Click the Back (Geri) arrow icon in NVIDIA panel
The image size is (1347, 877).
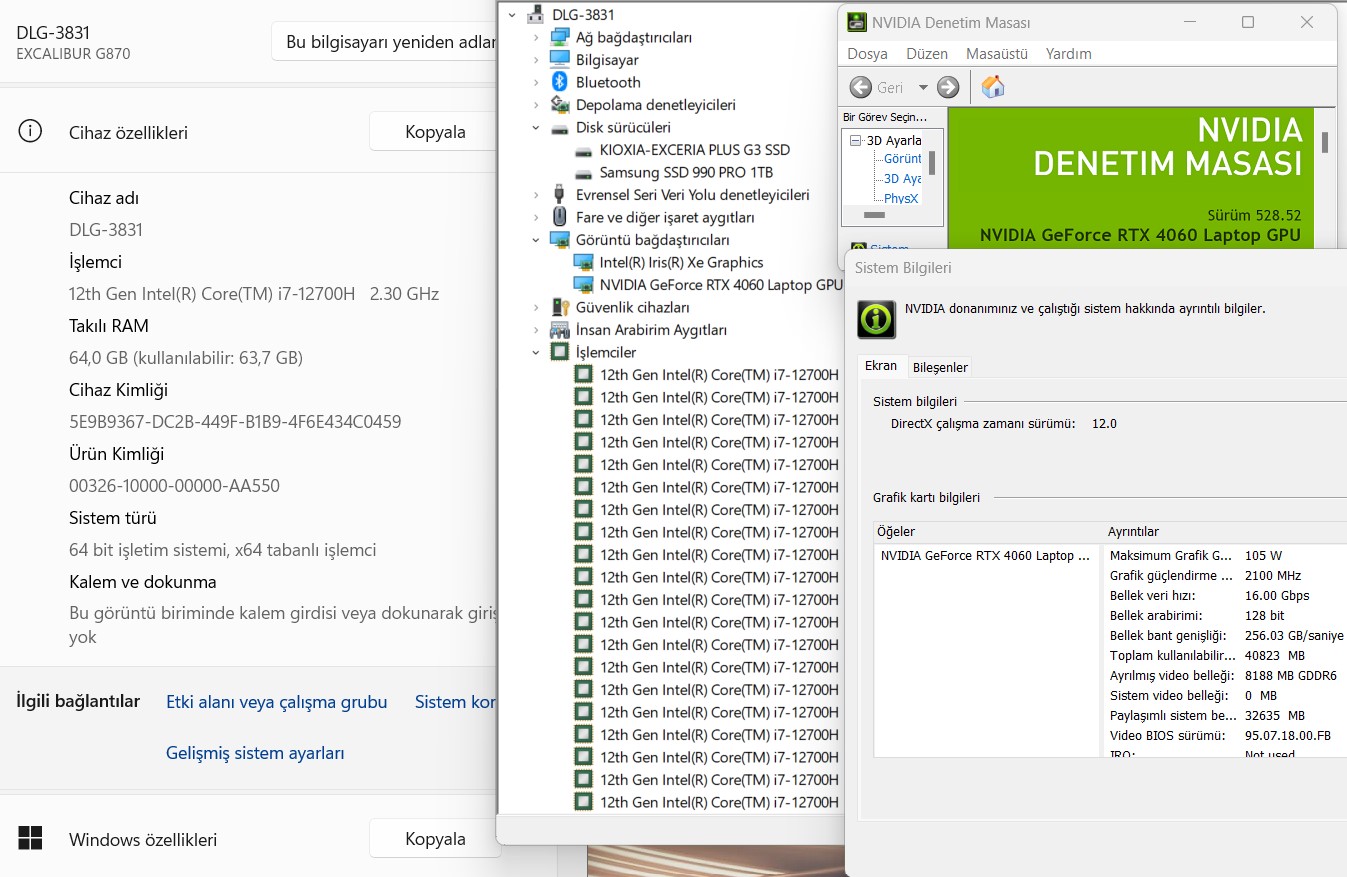pos(860,87)
